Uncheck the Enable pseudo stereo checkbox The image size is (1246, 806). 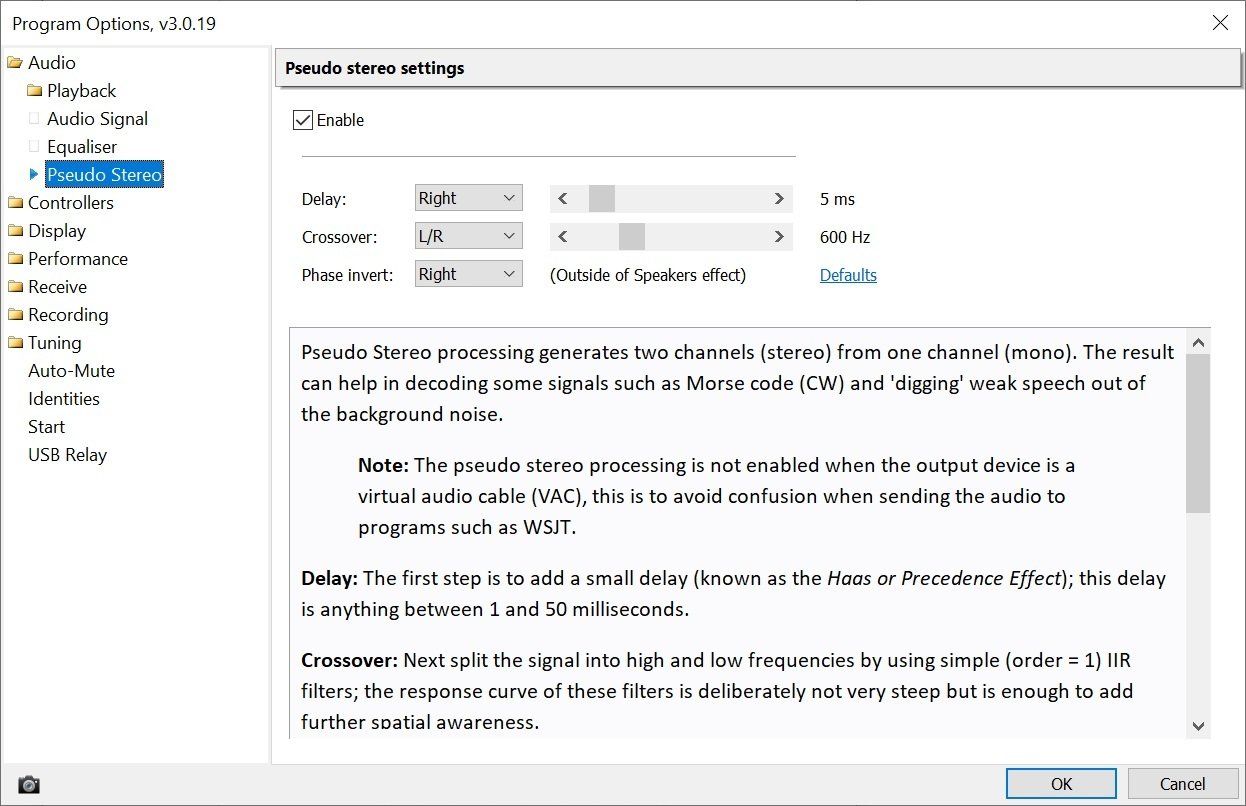tap(303, 120)
